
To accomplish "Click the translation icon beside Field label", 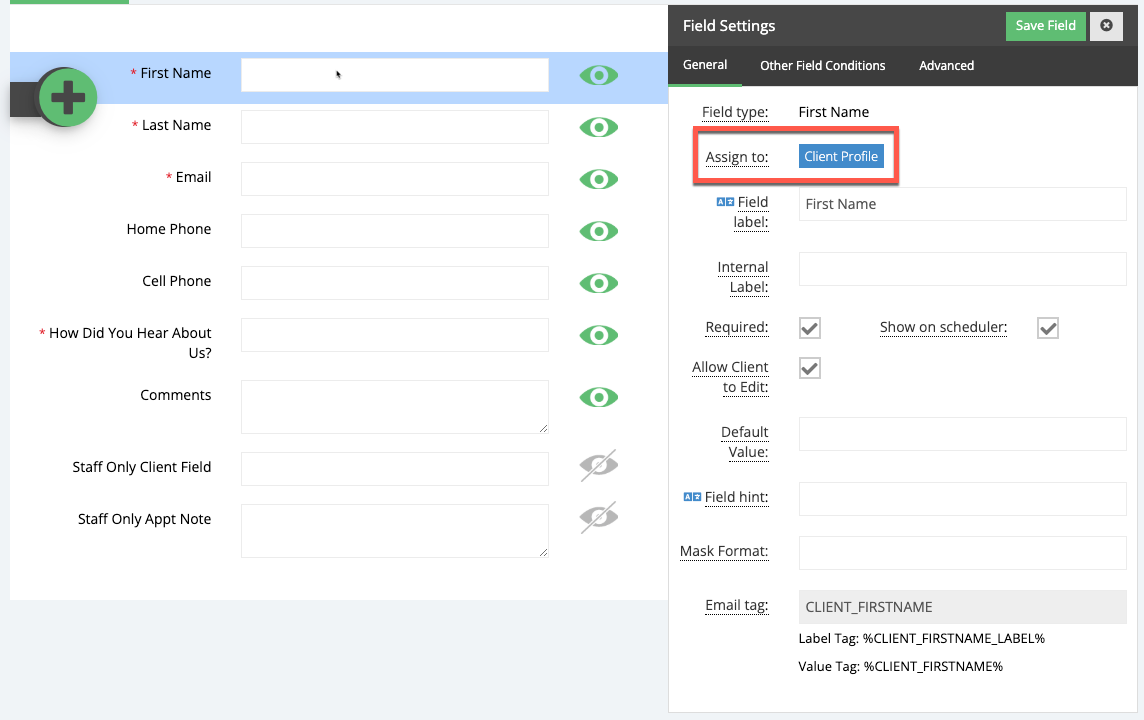I will (x=727, y=201).
